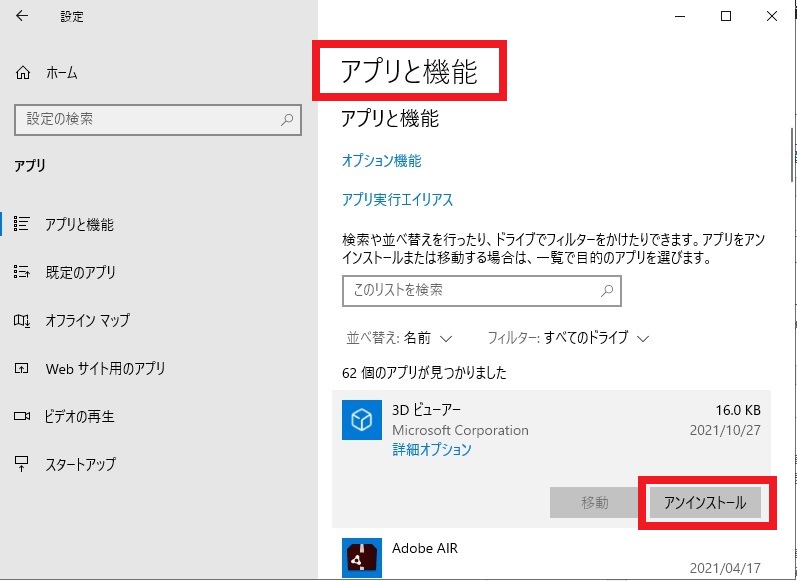Expand the フィルター: すべてのドライブ dropdown
The image size is (797, 581).
point(568,338)
